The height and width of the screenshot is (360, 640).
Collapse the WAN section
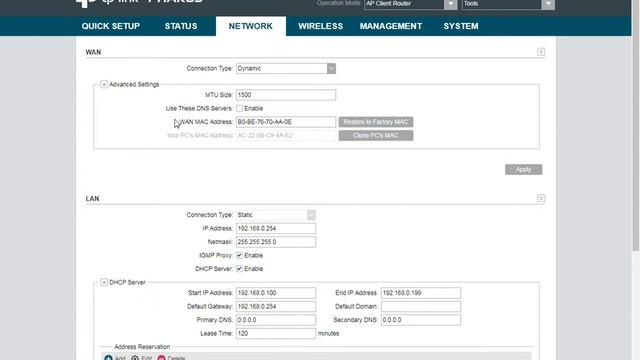pos(541,52)
